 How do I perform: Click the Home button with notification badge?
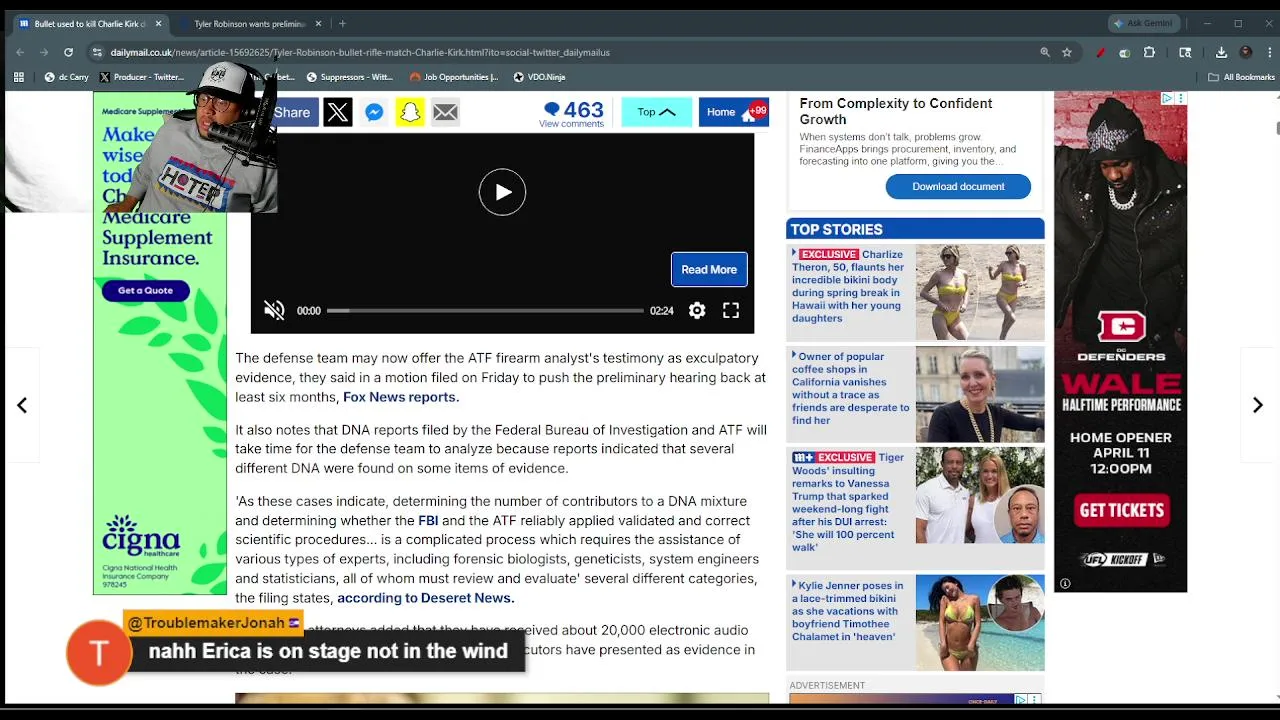point(733,112)
